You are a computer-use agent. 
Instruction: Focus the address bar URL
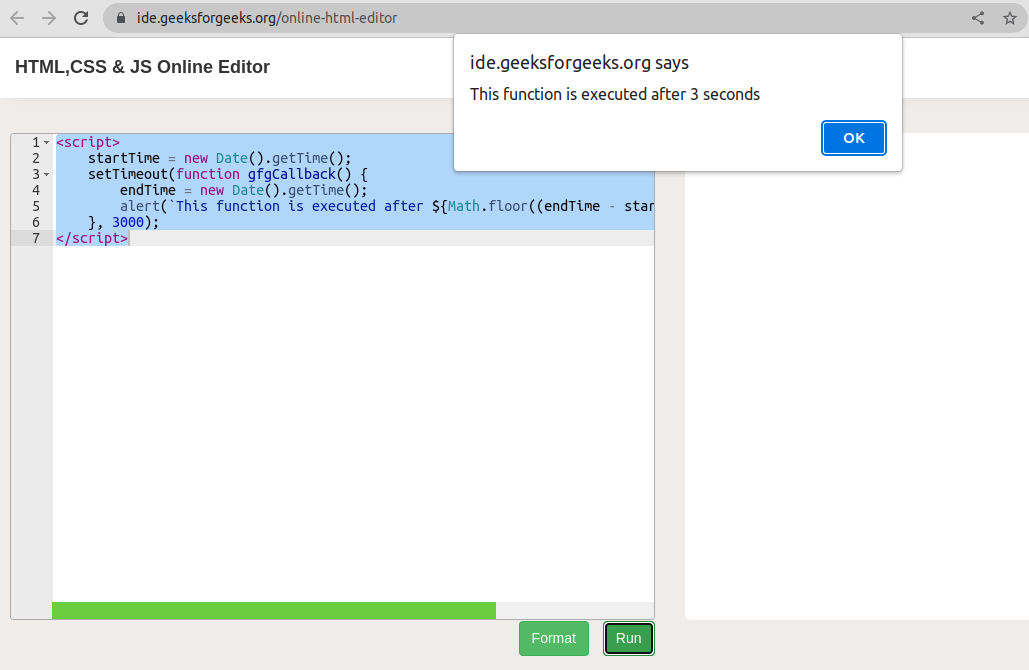(x=266, y=18)
